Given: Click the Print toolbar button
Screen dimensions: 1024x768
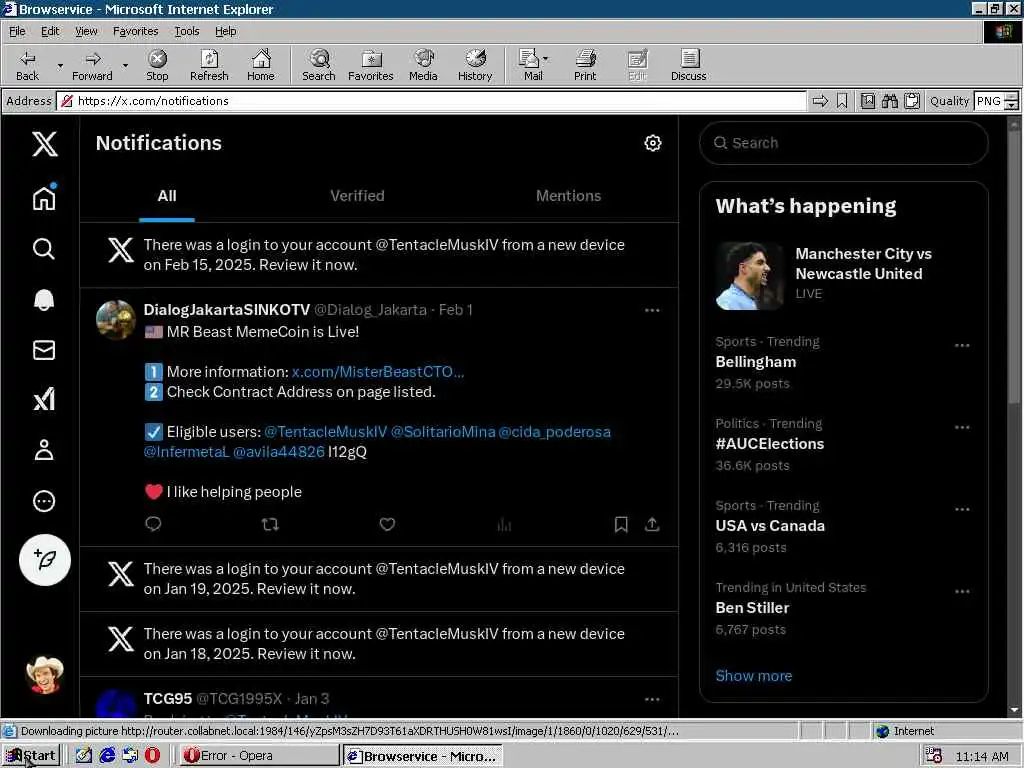Looking at the screenshot, I should tap(585, 65).
